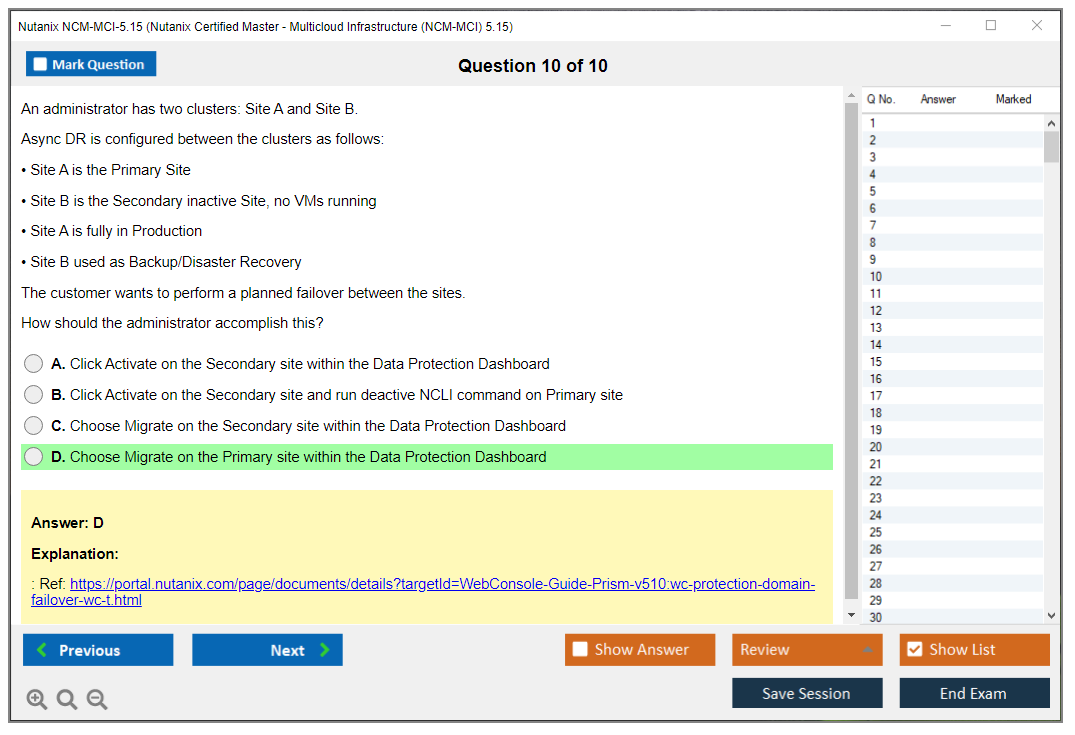Go to the Previous question
The height and width of the screenshot is (735, 1075).
[98, 650]
